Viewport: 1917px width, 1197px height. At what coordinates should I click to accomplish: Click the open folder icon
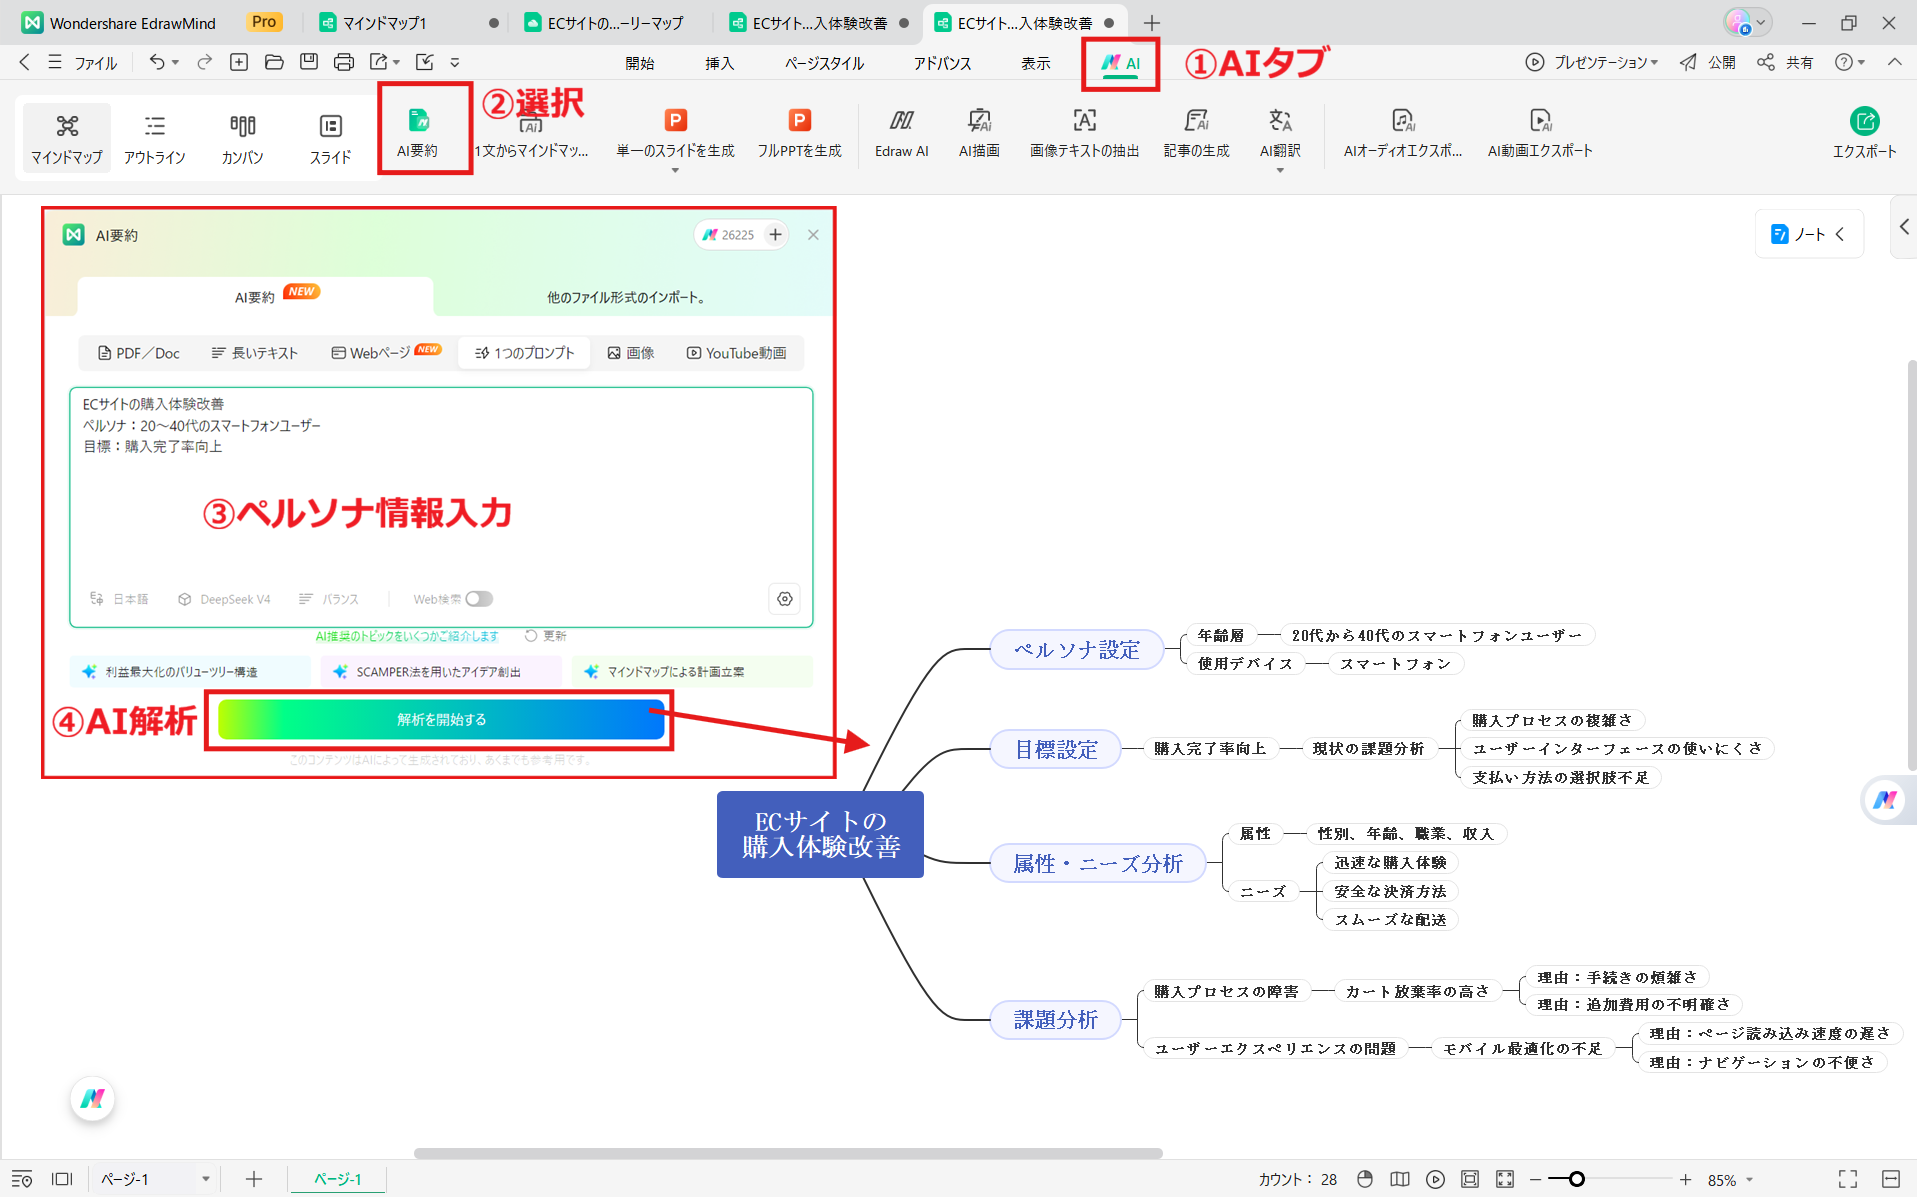click(x=274, y=62)
